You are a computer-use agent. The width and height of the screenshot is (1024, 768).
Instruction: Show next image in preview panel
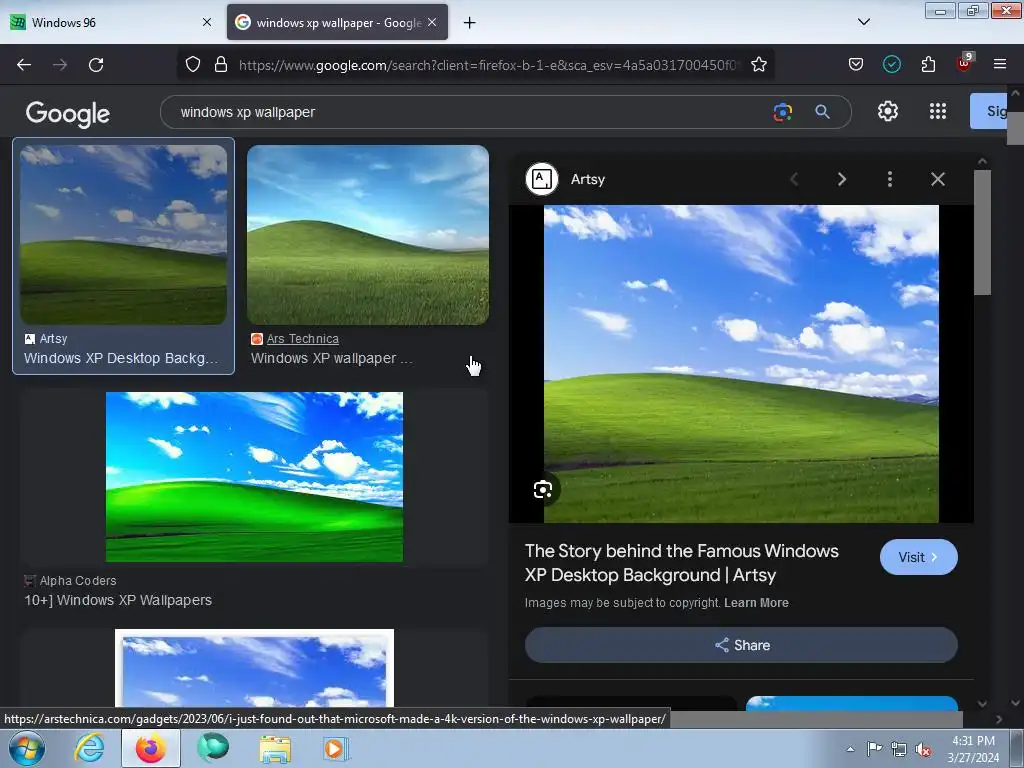click(842, 179)
